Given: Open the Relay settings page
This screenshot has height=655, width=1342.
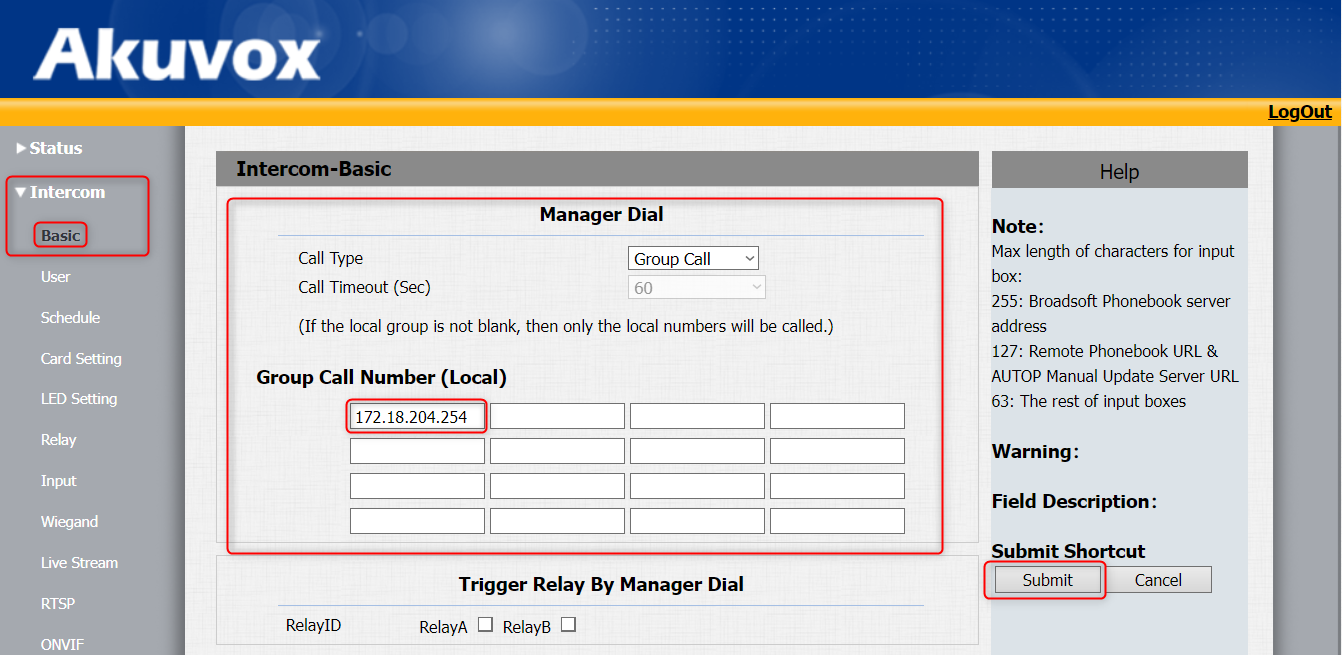Looking at the screenshot, I should [58, 440].
